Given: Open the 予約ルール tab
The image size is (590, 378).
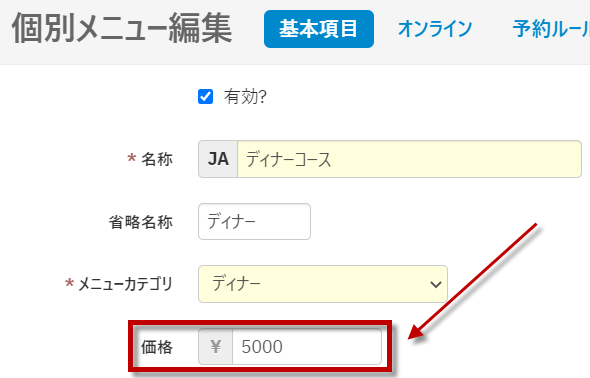Looking at the screenshot, I should [551, 29].
